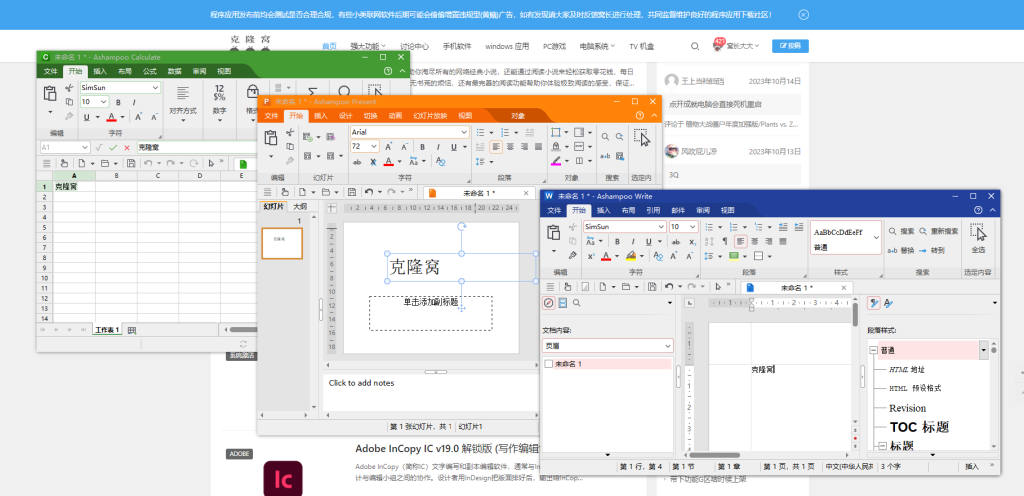
Task: Click strikethrough 'ab' icon in Write
Action: (x=675, y=242)
